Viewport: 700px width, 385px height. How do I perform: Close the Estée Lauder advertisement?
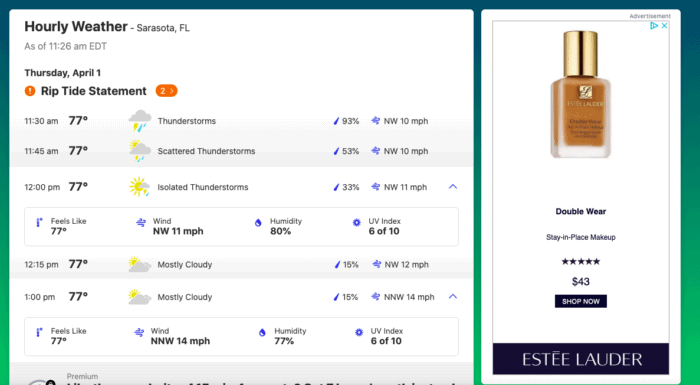click(x=664, y=25)
